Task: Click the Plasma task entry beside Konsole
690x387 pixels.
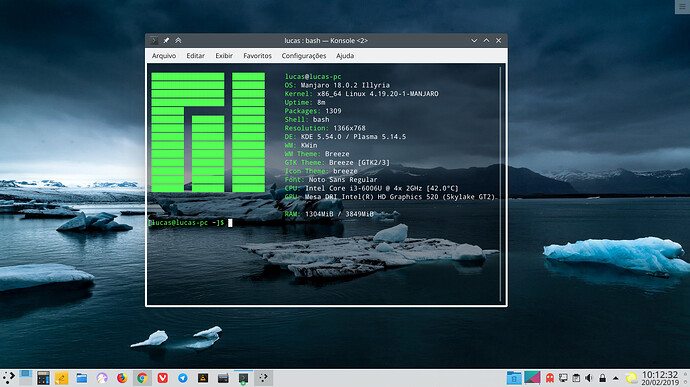Action: [263, 378]
